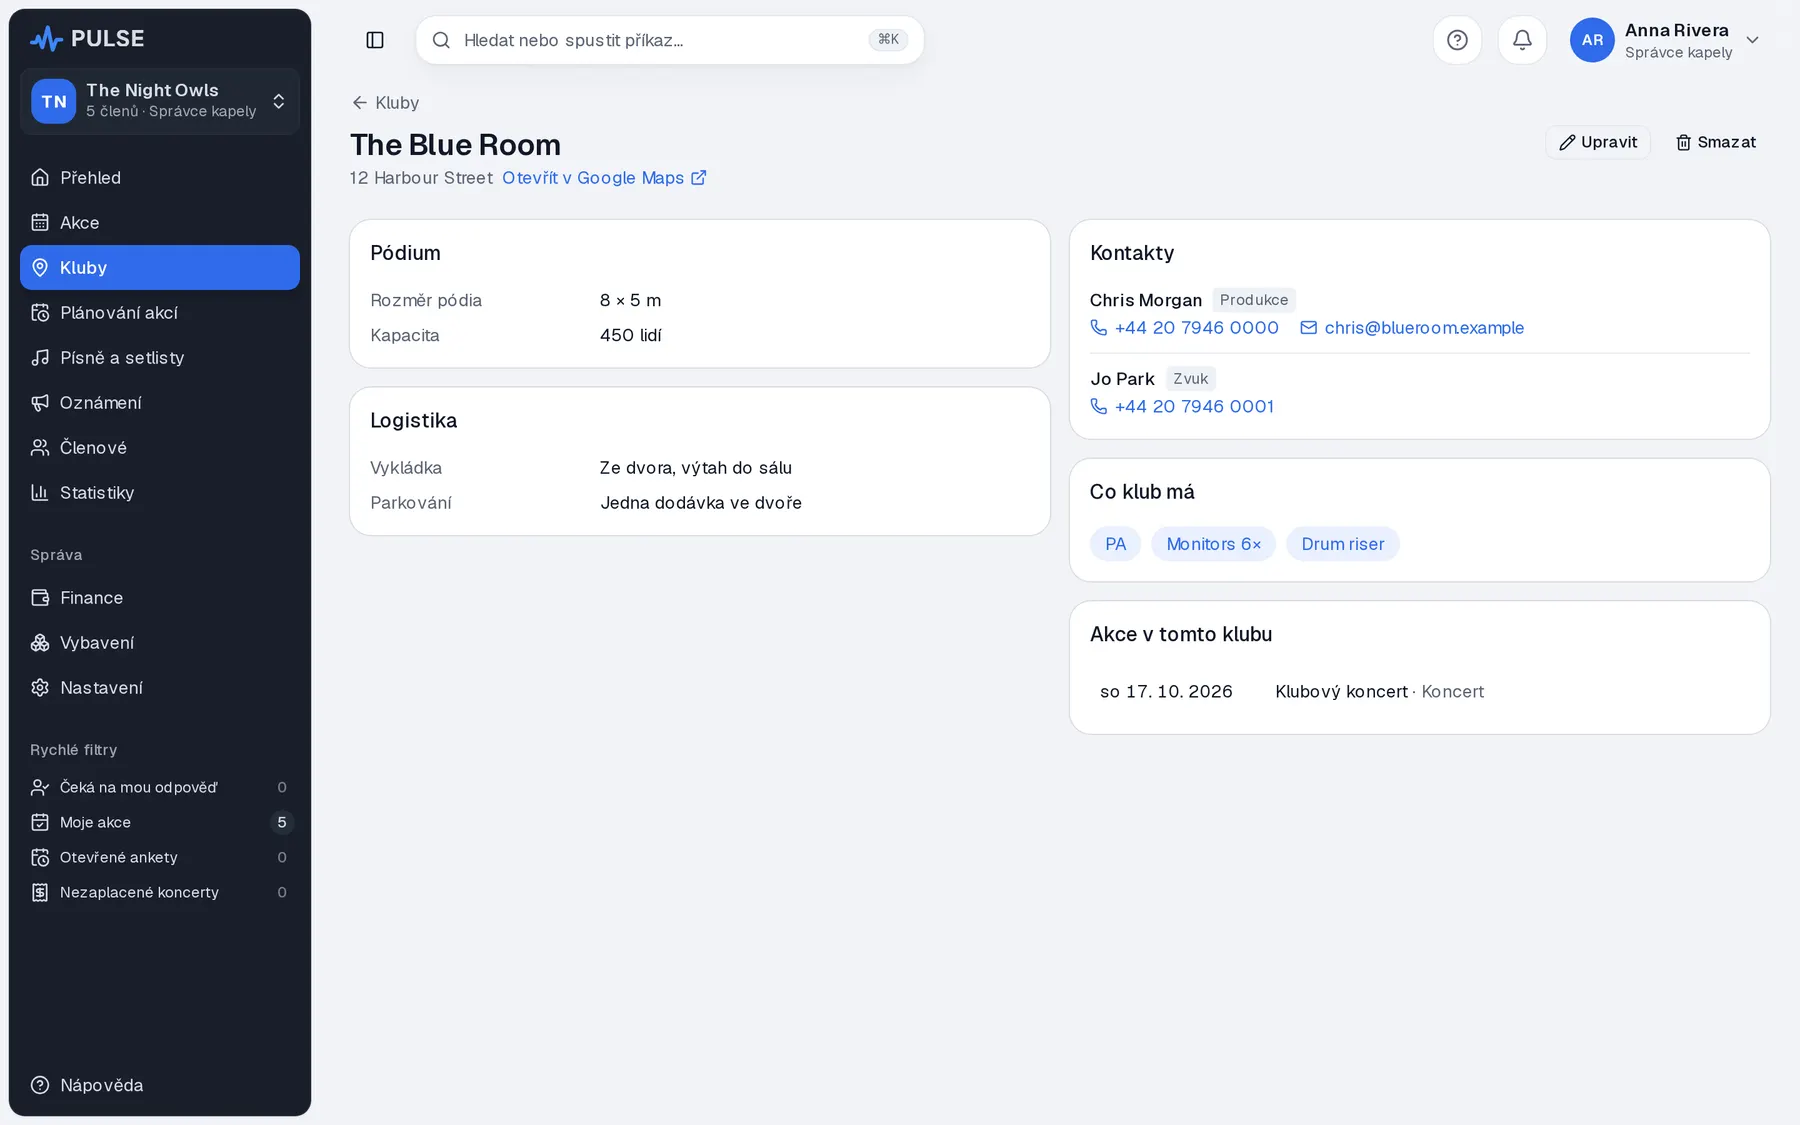The image size is (1800, 1125).
Task: Click phone icon beside Jo Park's number
Action: (1098, 407)
